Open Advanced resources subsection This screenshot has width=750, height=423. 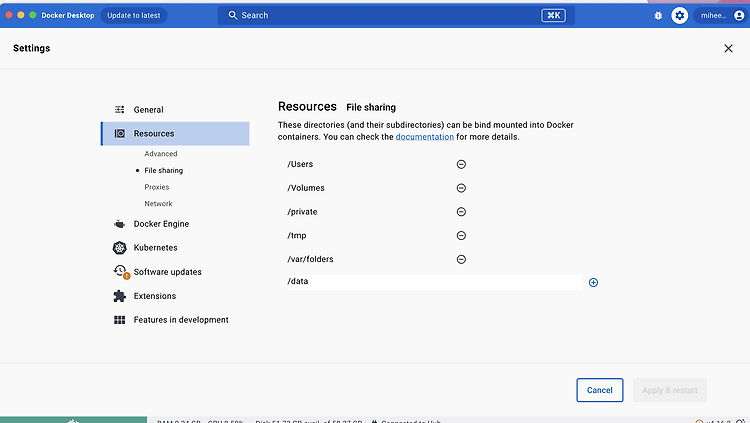point(161,154)
